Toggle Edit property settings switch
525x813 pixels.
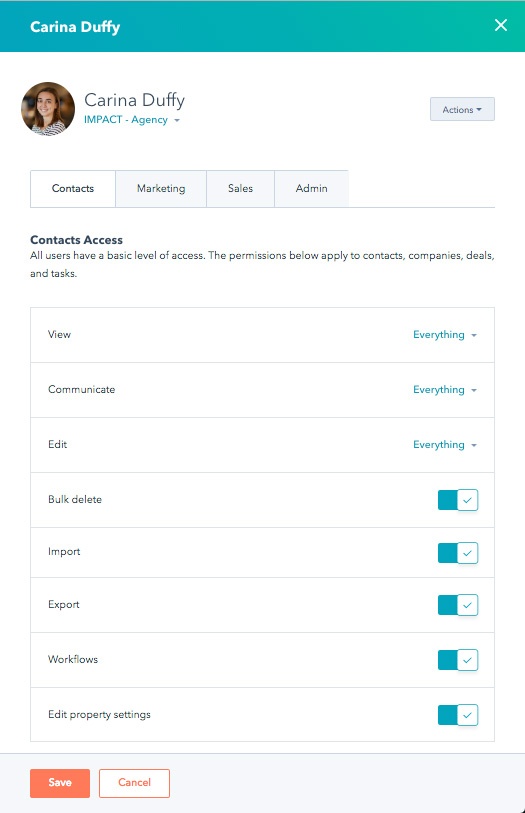(x=458, y=715)
